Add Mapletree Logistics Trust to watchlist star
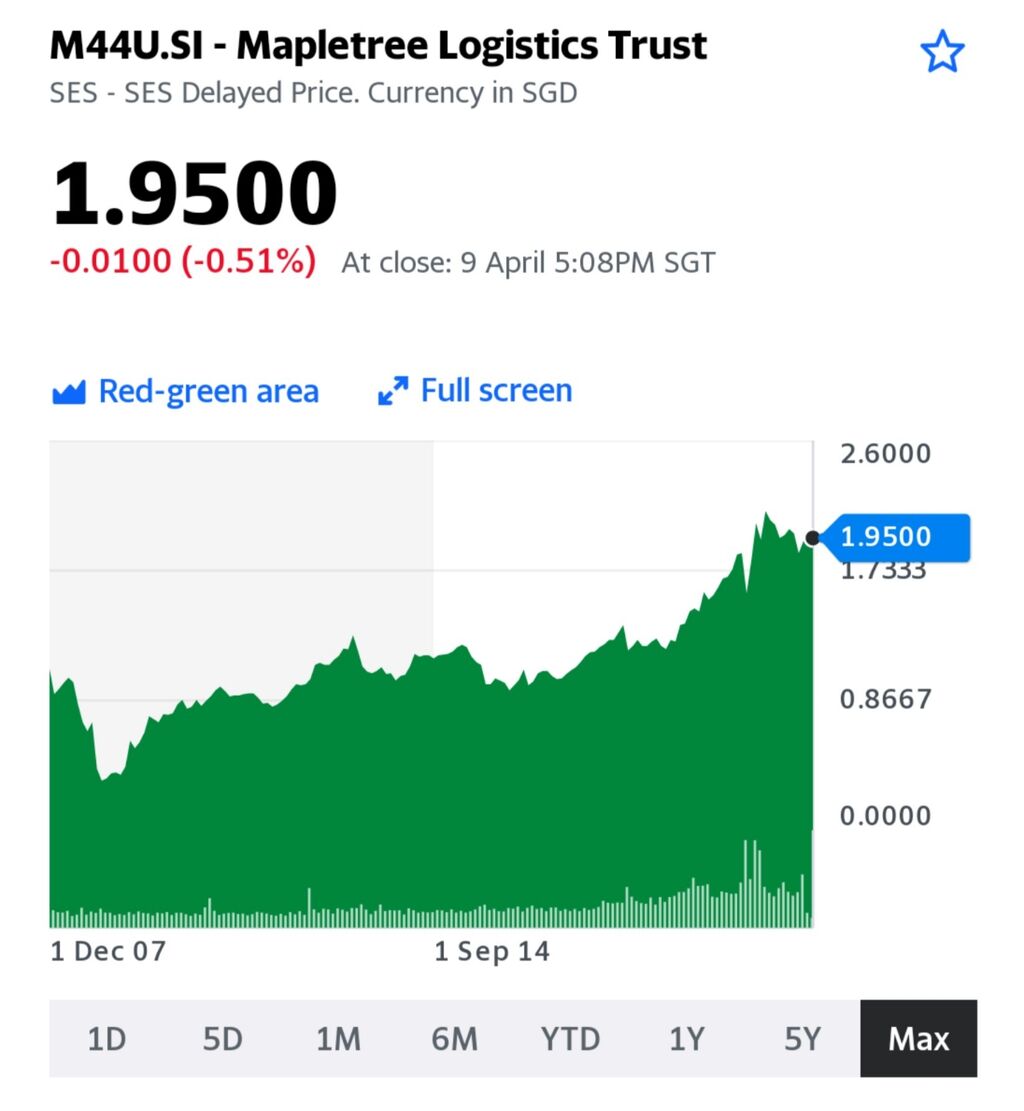The image size is (1024, 1111). (x=941, y=51)
